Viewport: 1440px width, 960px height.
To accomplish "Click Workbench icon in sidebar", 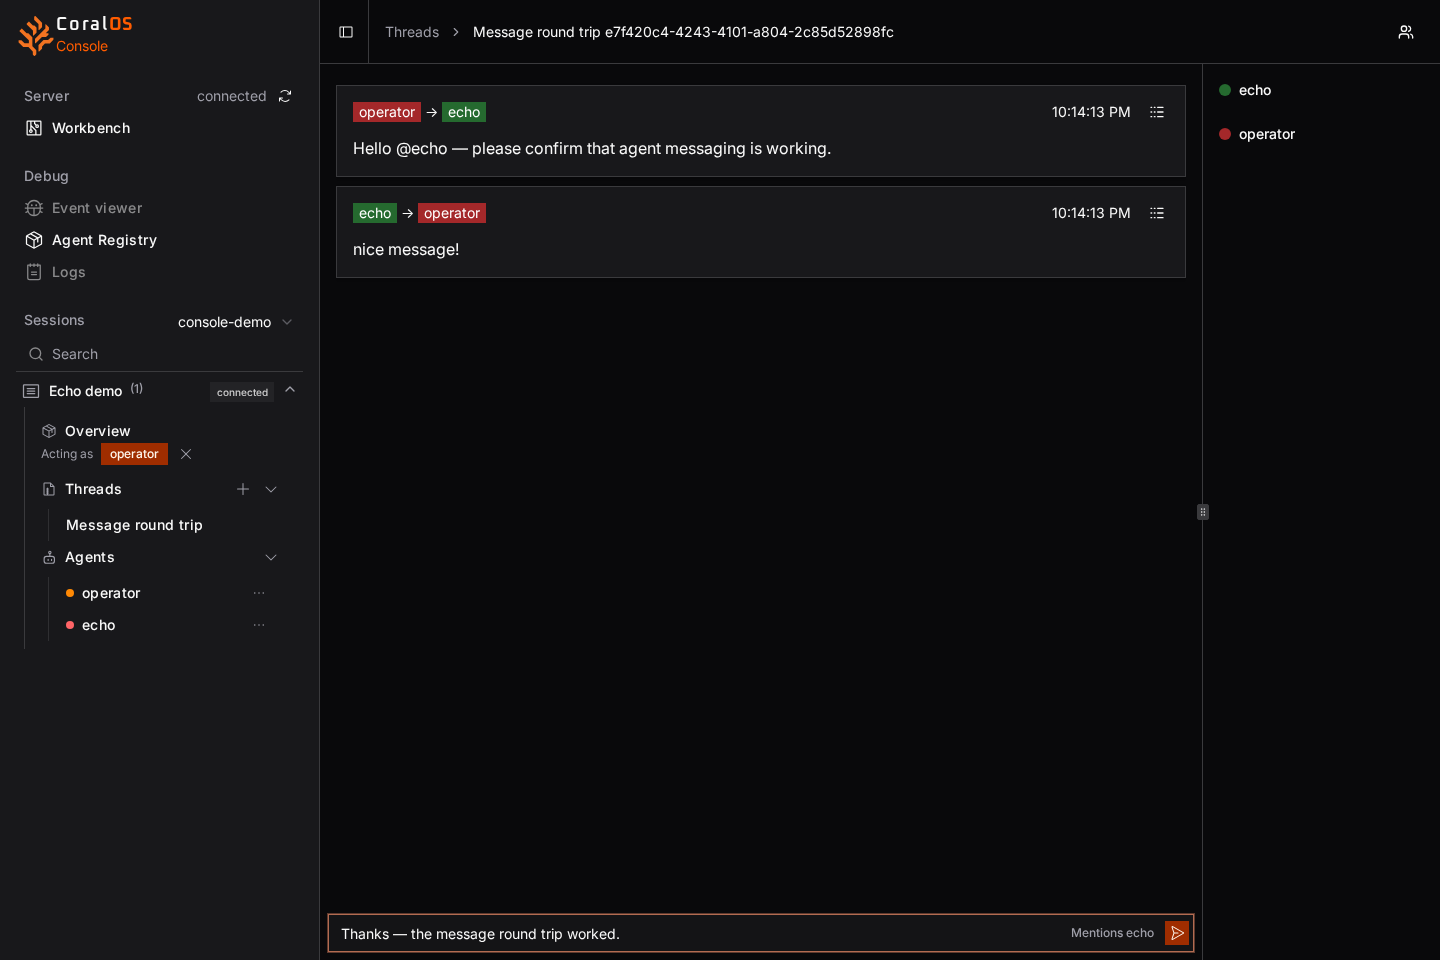I will pos(34,128).
